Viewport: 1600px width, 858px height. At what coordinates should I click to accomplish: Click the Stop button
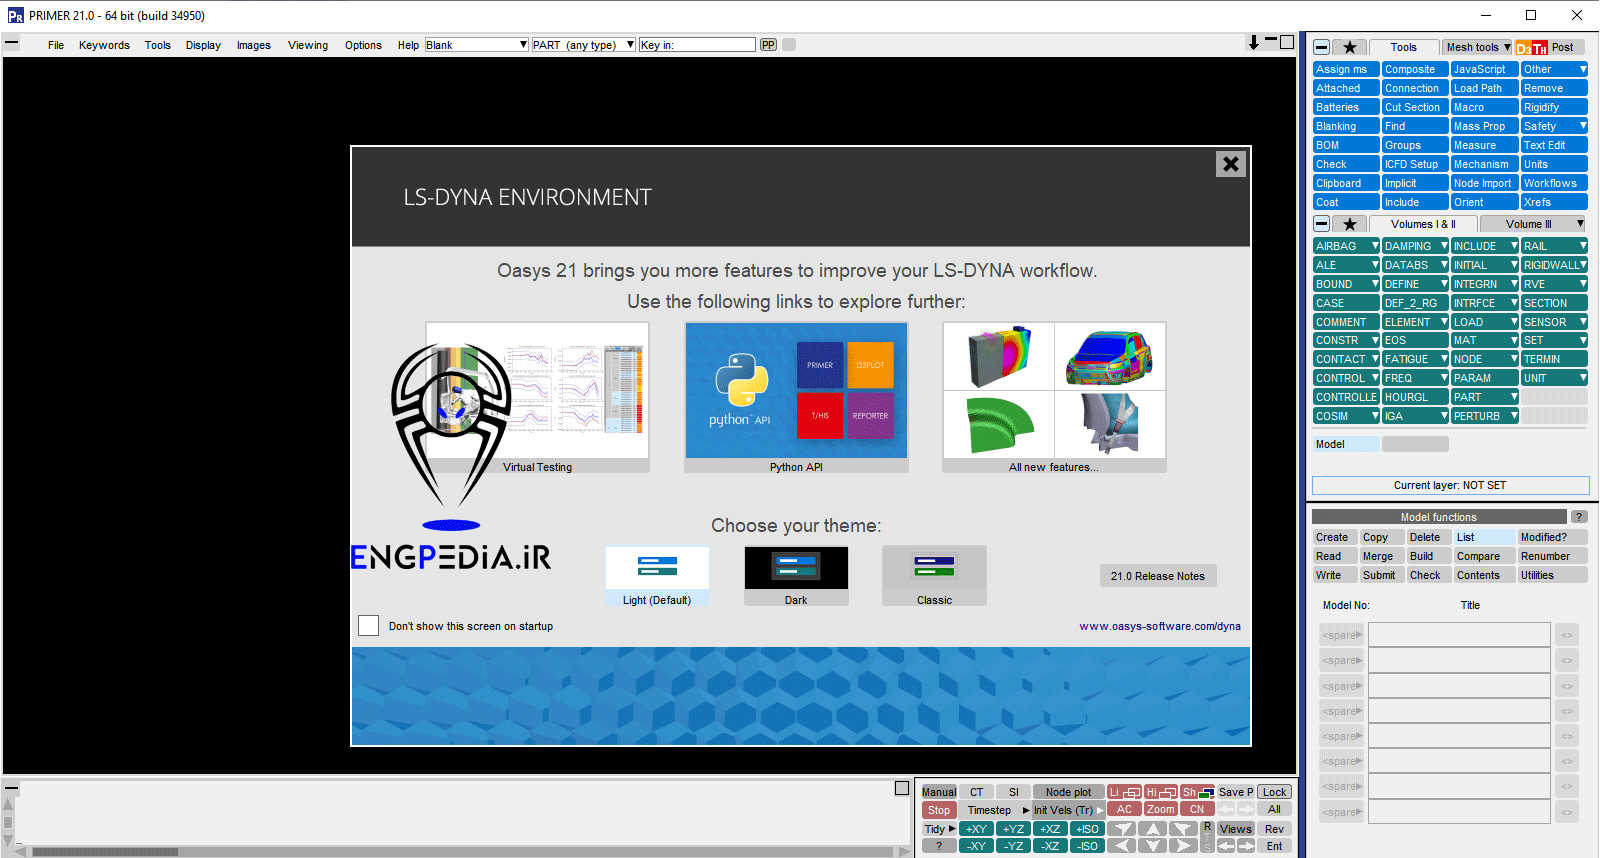coord(939,810)
